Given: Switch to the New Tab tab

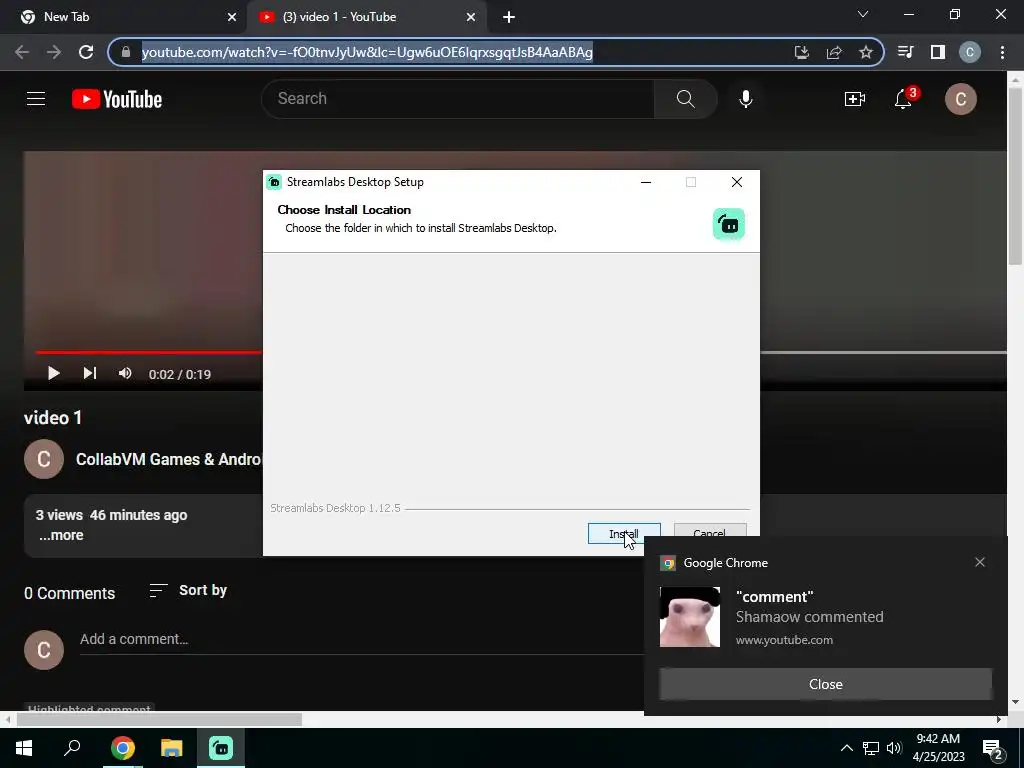Looking at the screenshot, I should click(x=123, y=17).
